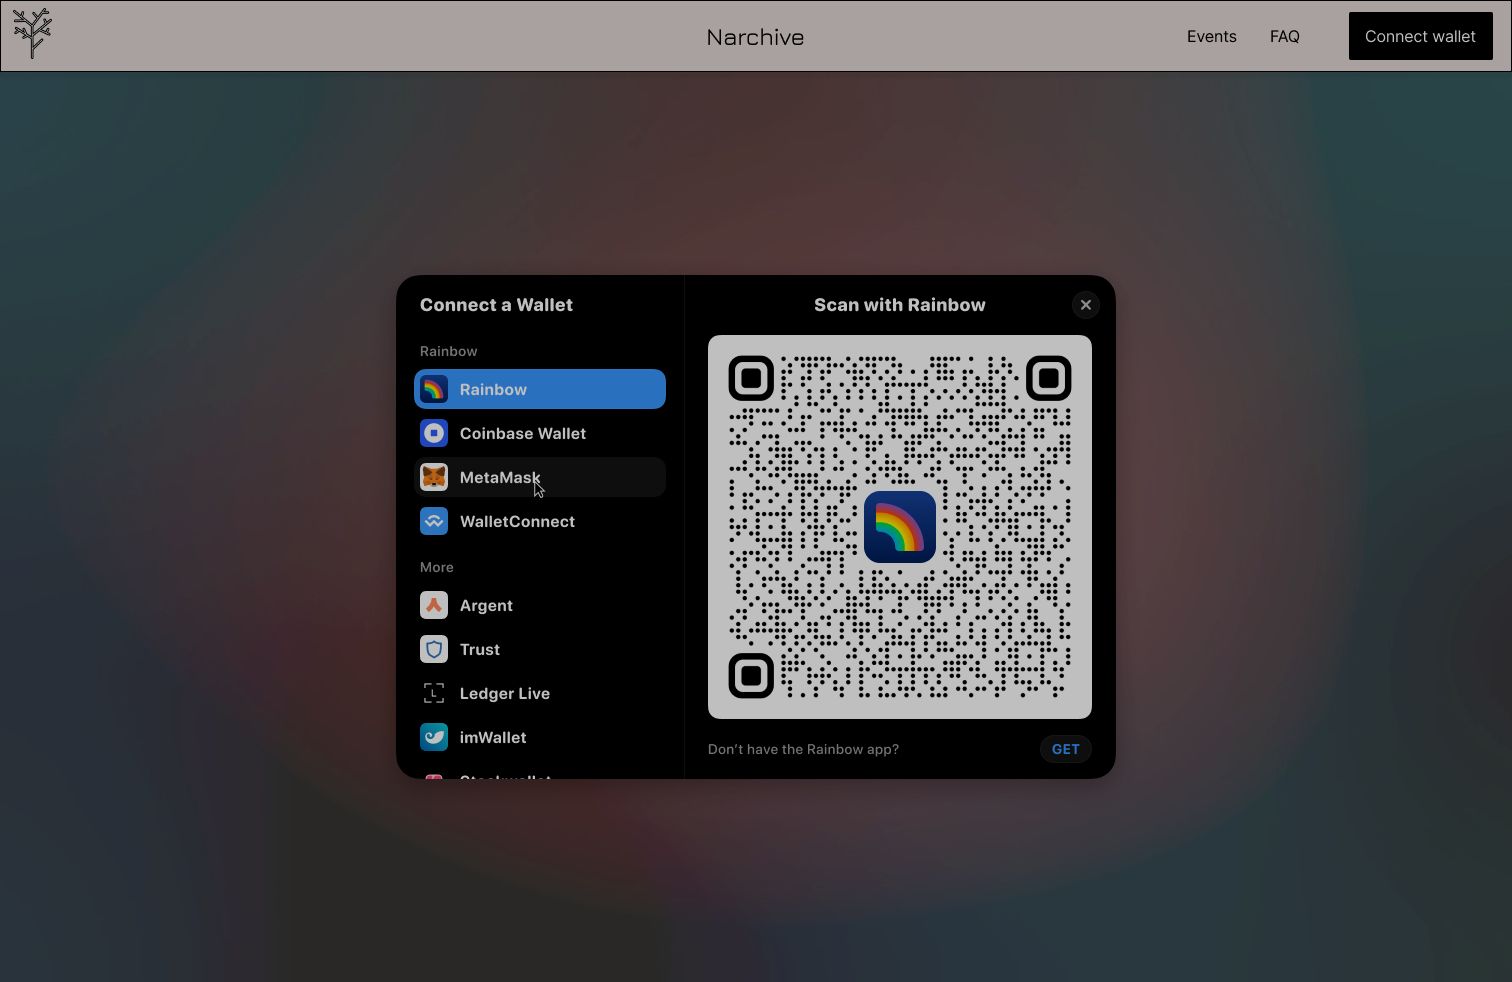Open the Events page
This screenshot has height=982, width=1512.
[x=1212, y=36]
